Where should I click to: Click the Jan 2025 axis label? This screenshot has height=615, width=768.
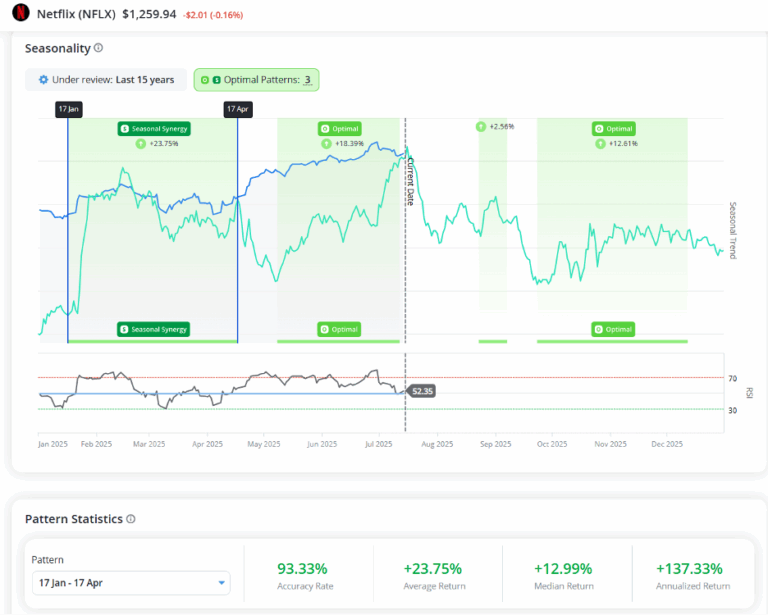point(53,444)
